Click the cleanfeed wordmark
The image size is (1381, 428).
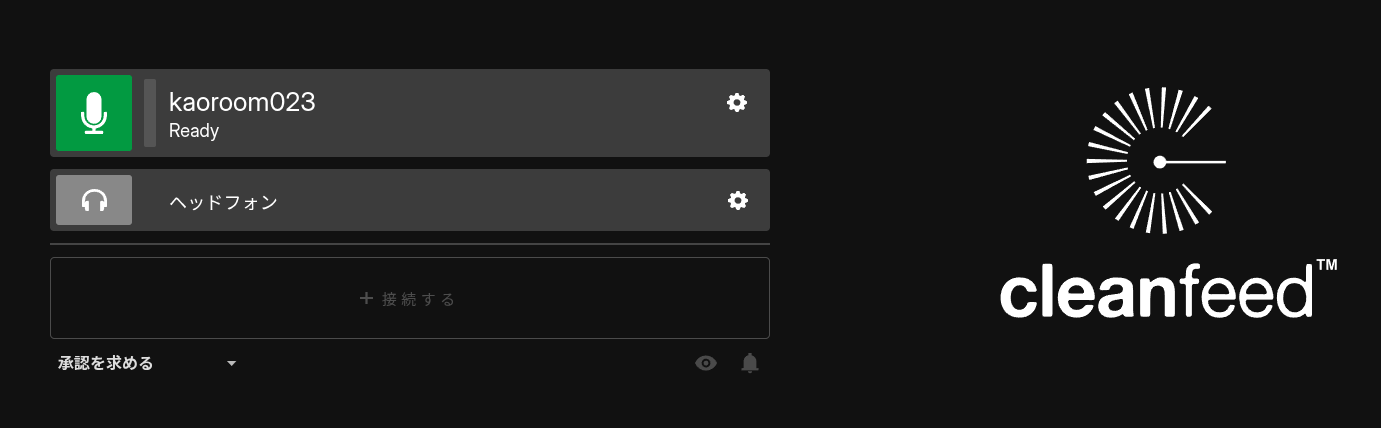point(1155,293)
